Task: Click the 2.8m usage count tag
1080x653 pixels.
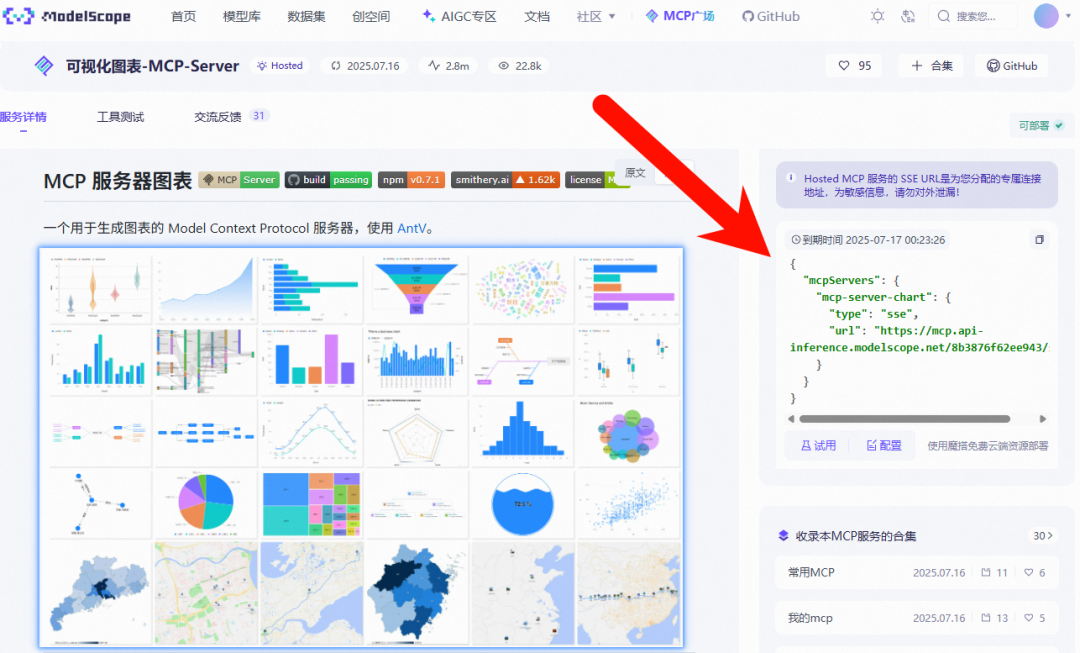Action: (x=448, y=66)
